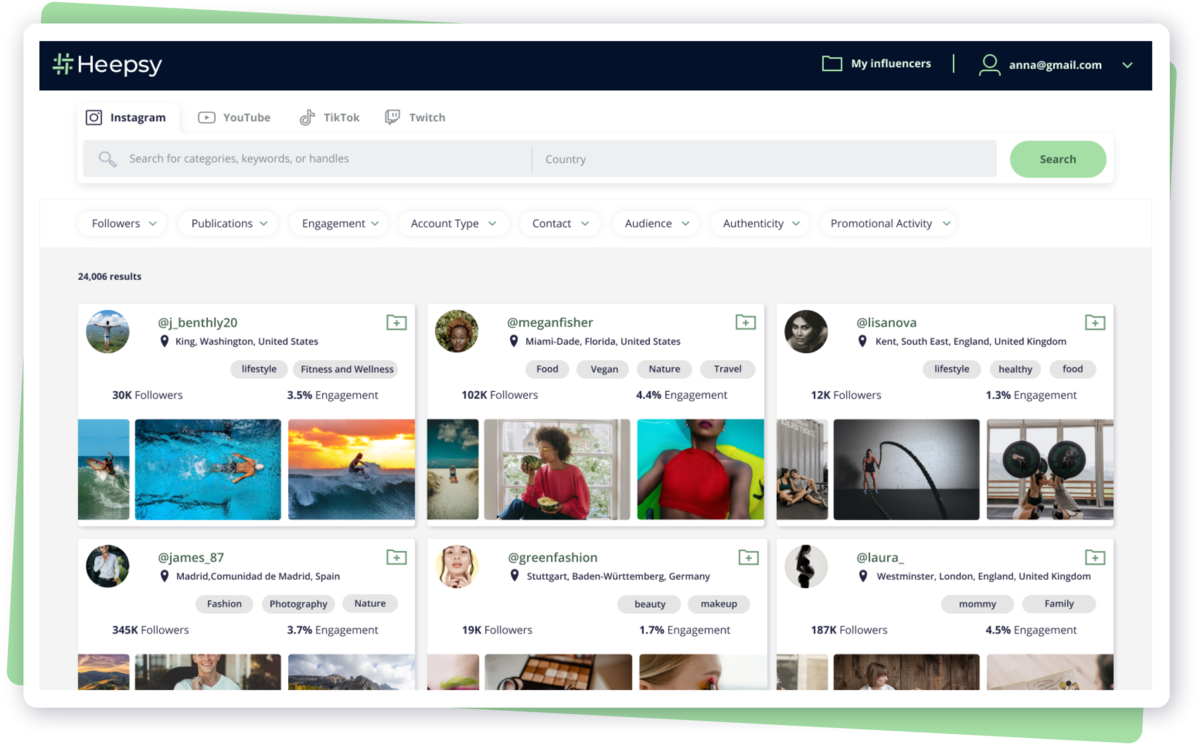The image size is (1200, 744).
Task: Select the Travel tag on @meganfisher
Action: [728, 369]
